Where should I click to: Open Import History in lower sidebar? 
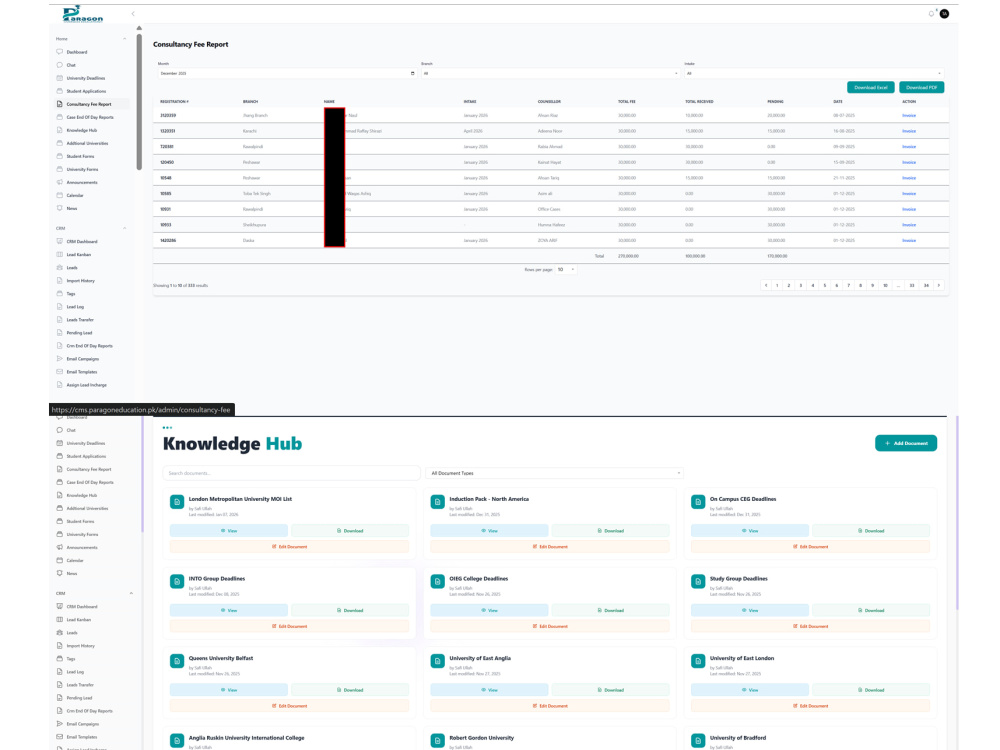click(80, 645)
